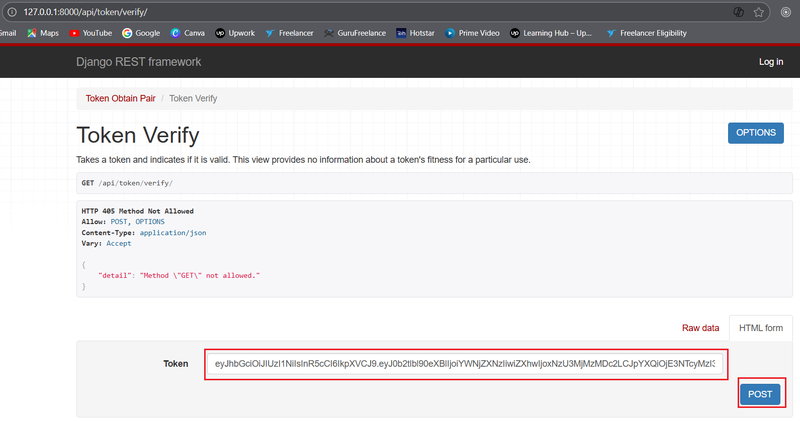Open the Maps bookmark
This screenshot has height=421, width=800.
(43, 33)
